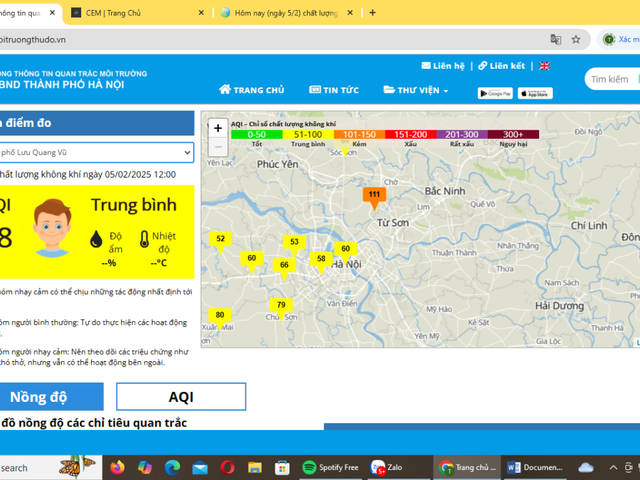This screenshot has height=480, width=640.
Task: Open the Google Play store badge
Action: pos(495,93)
